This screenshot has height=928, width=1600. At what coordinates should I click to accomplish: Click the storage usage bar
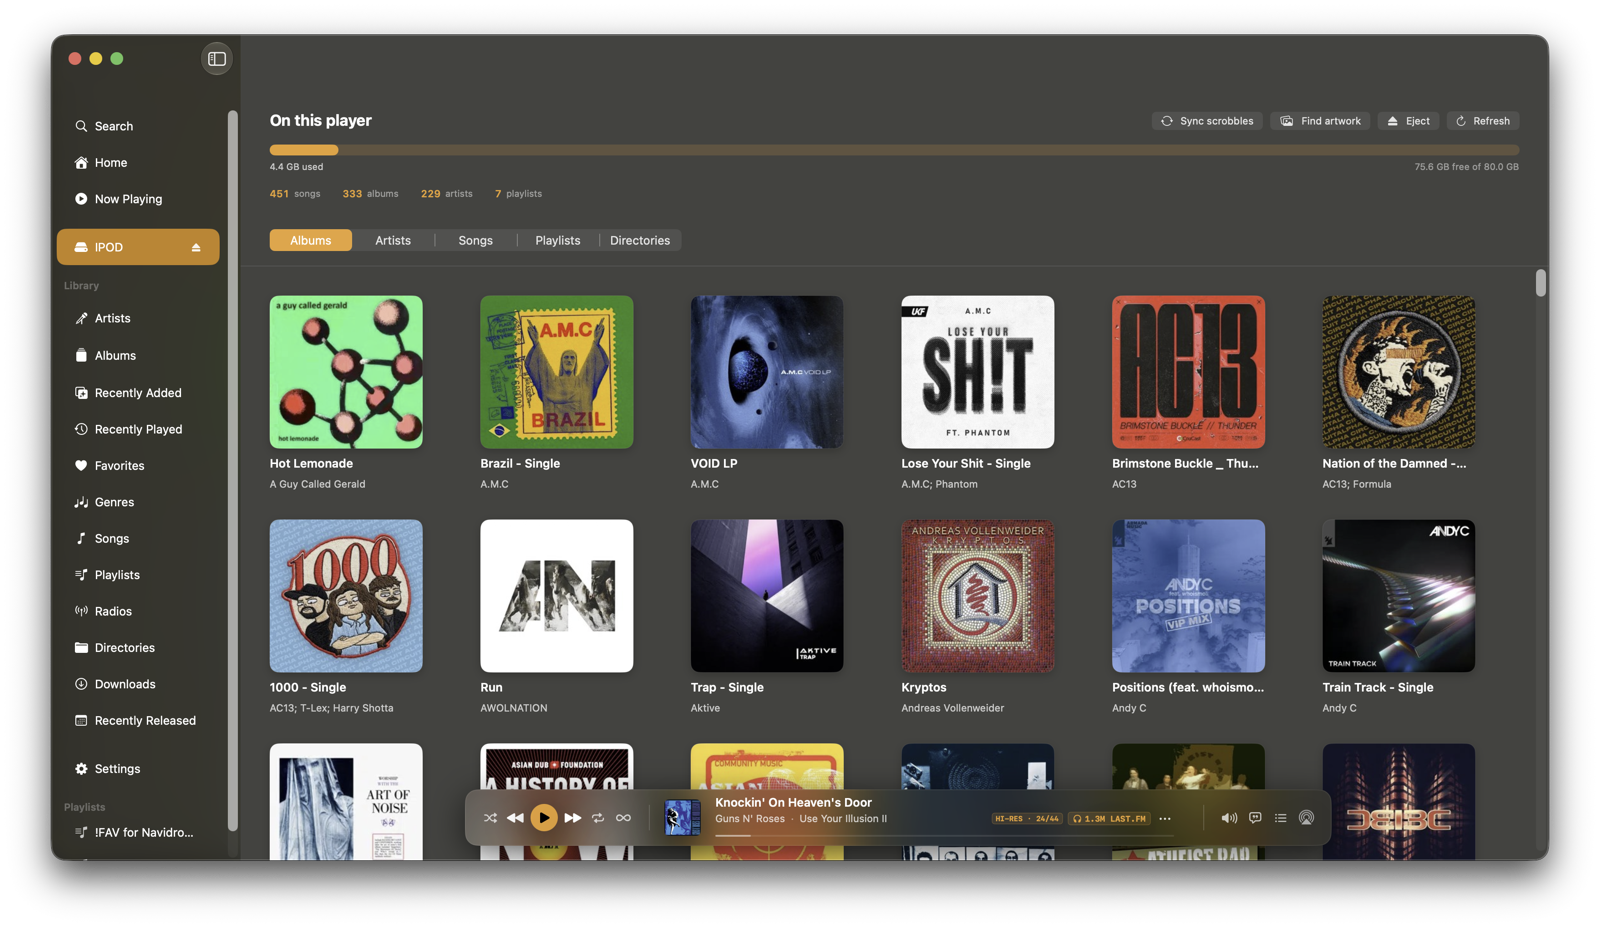coord(894,150)
